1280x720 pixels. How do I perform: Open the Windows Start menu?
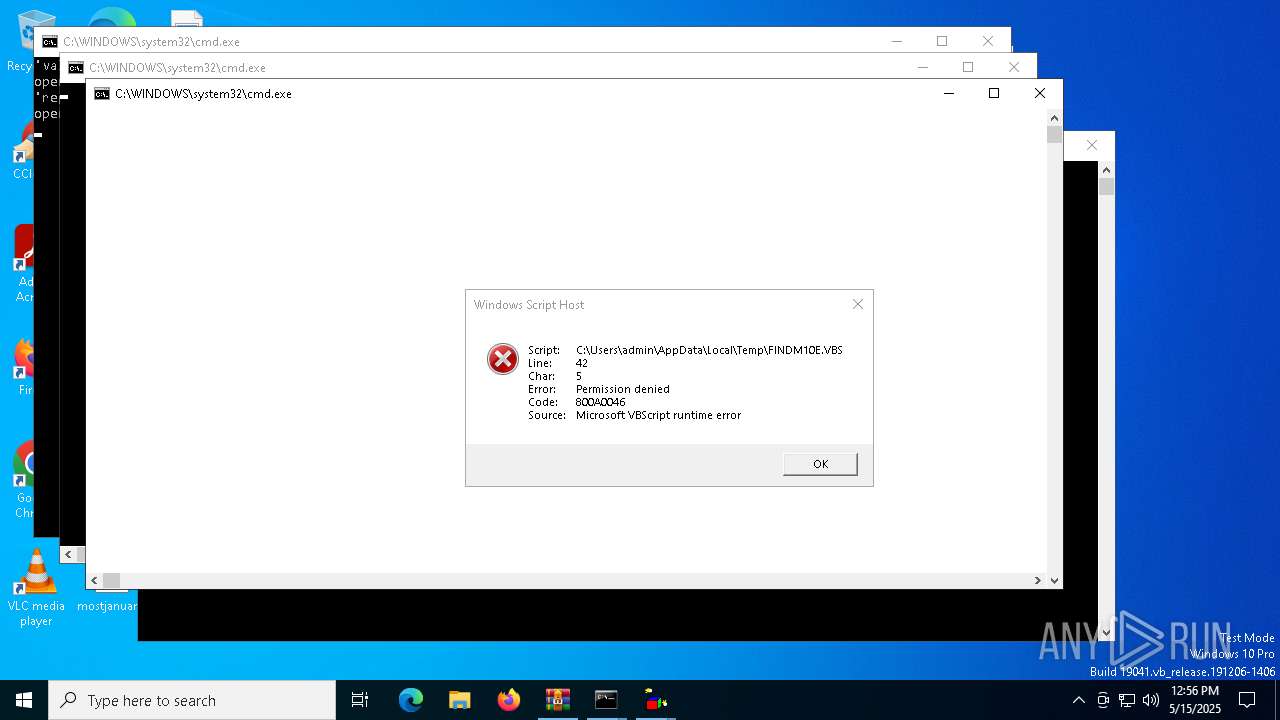[24, 700]
